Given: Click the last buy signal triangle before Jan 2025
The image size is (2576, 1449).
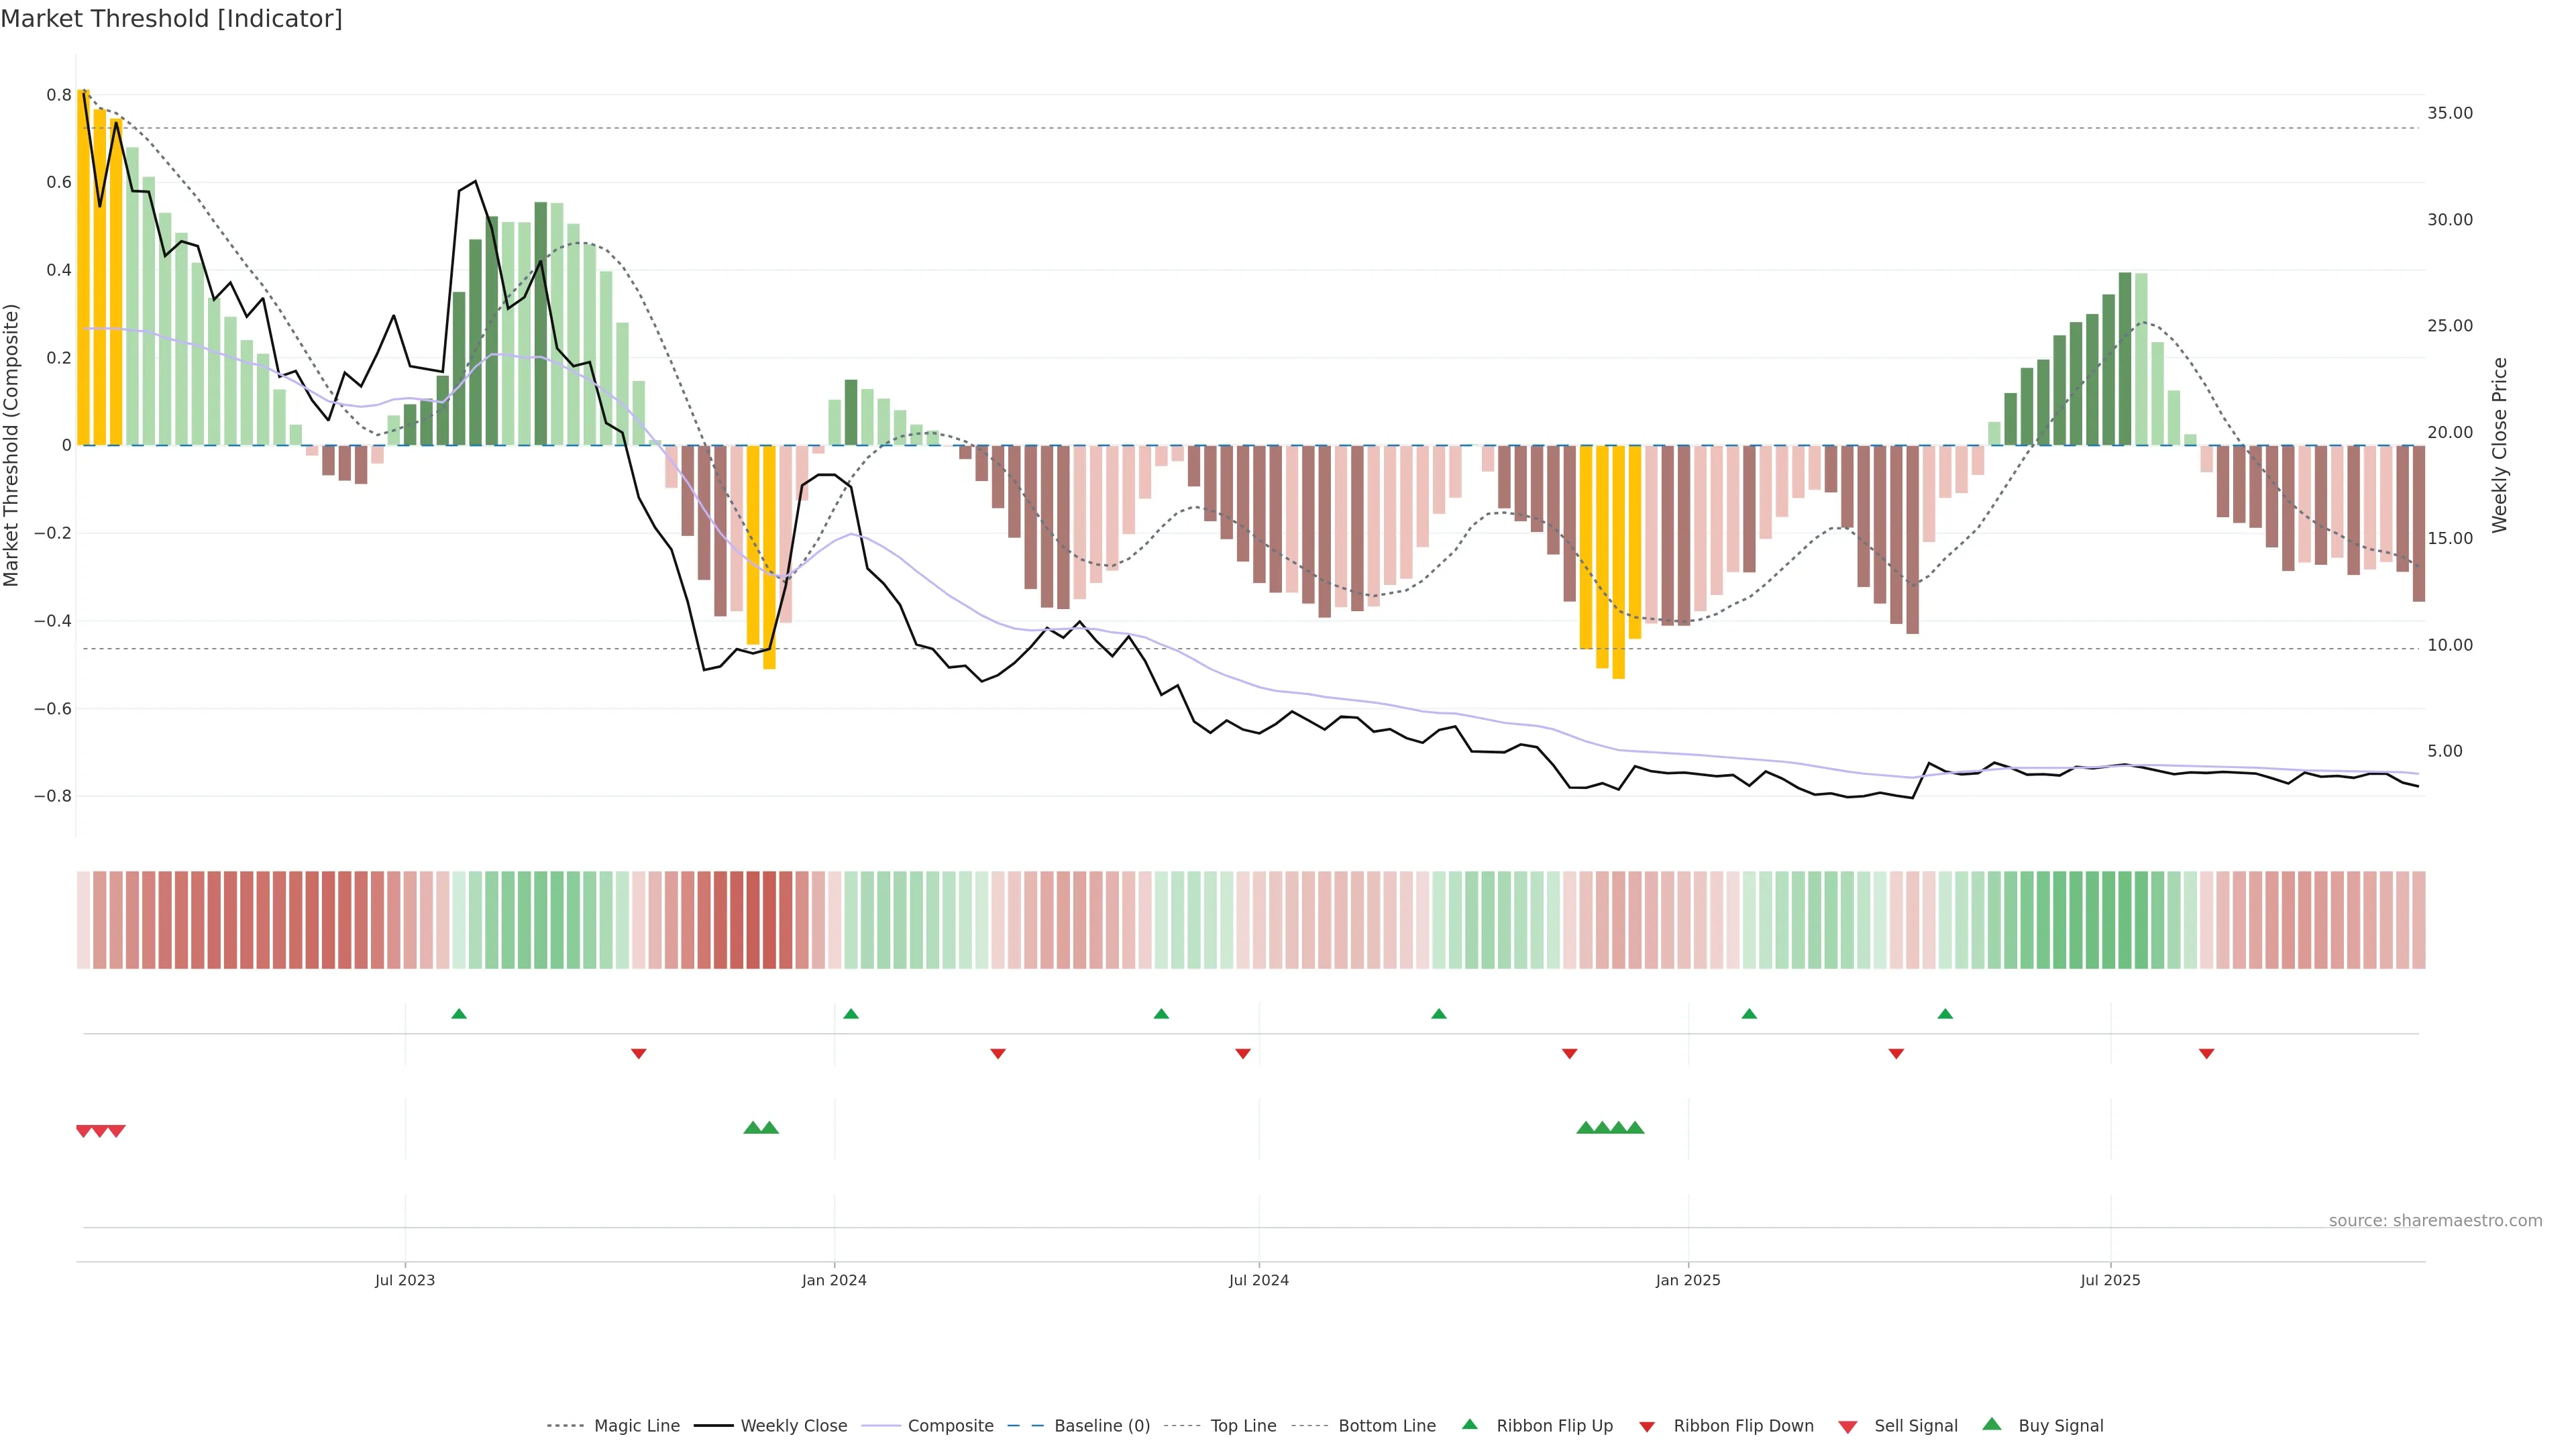Looking at the screenshot, I should 1635,1128.
